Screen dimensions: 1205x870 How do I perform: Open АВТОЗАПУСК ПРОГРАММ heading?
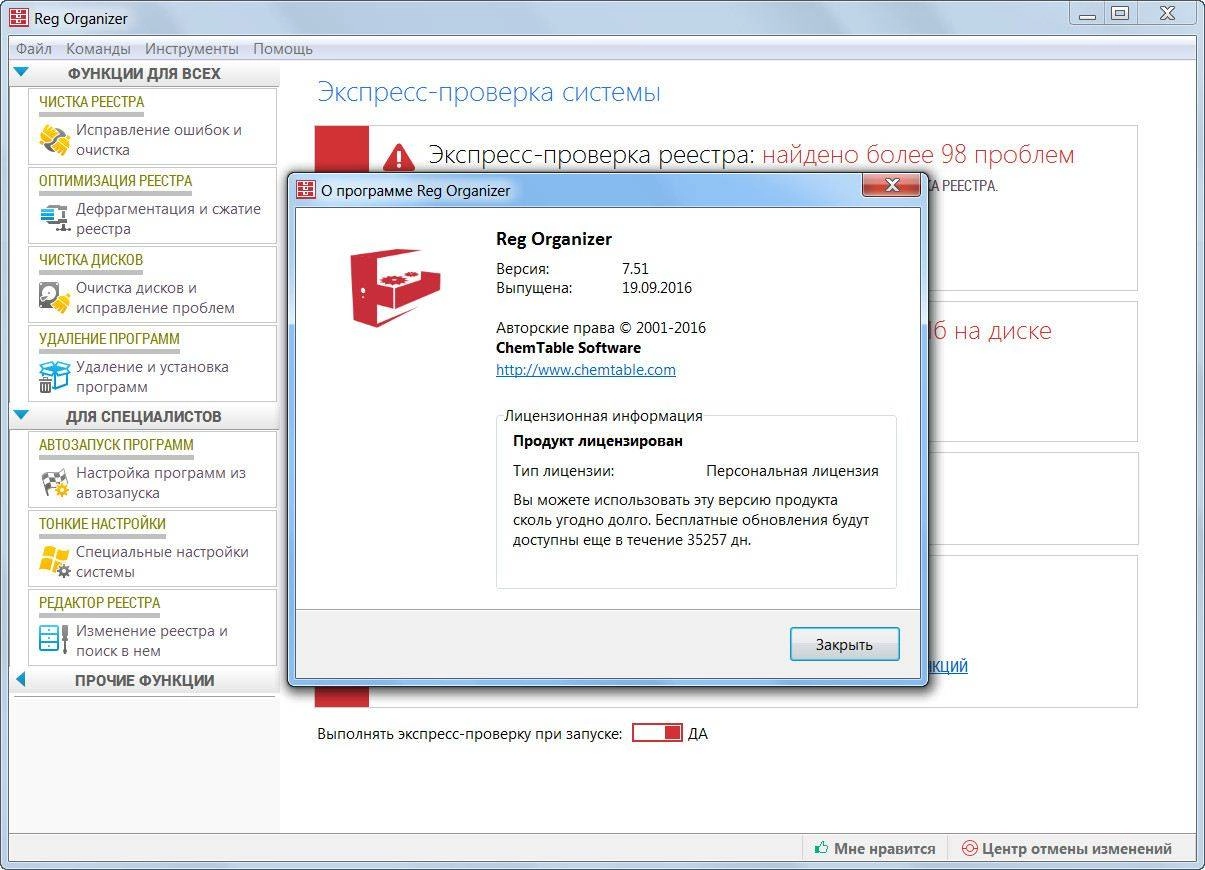click(116, 445)
